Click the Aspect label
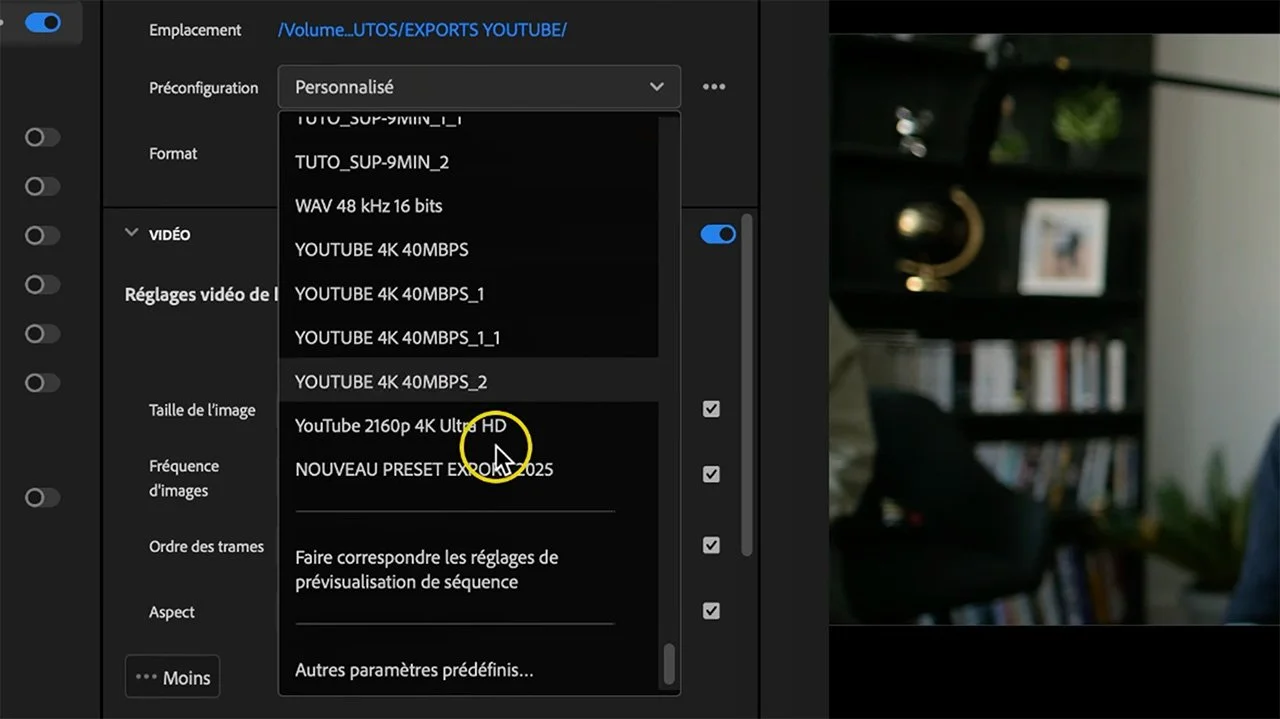 click(172, 612)
